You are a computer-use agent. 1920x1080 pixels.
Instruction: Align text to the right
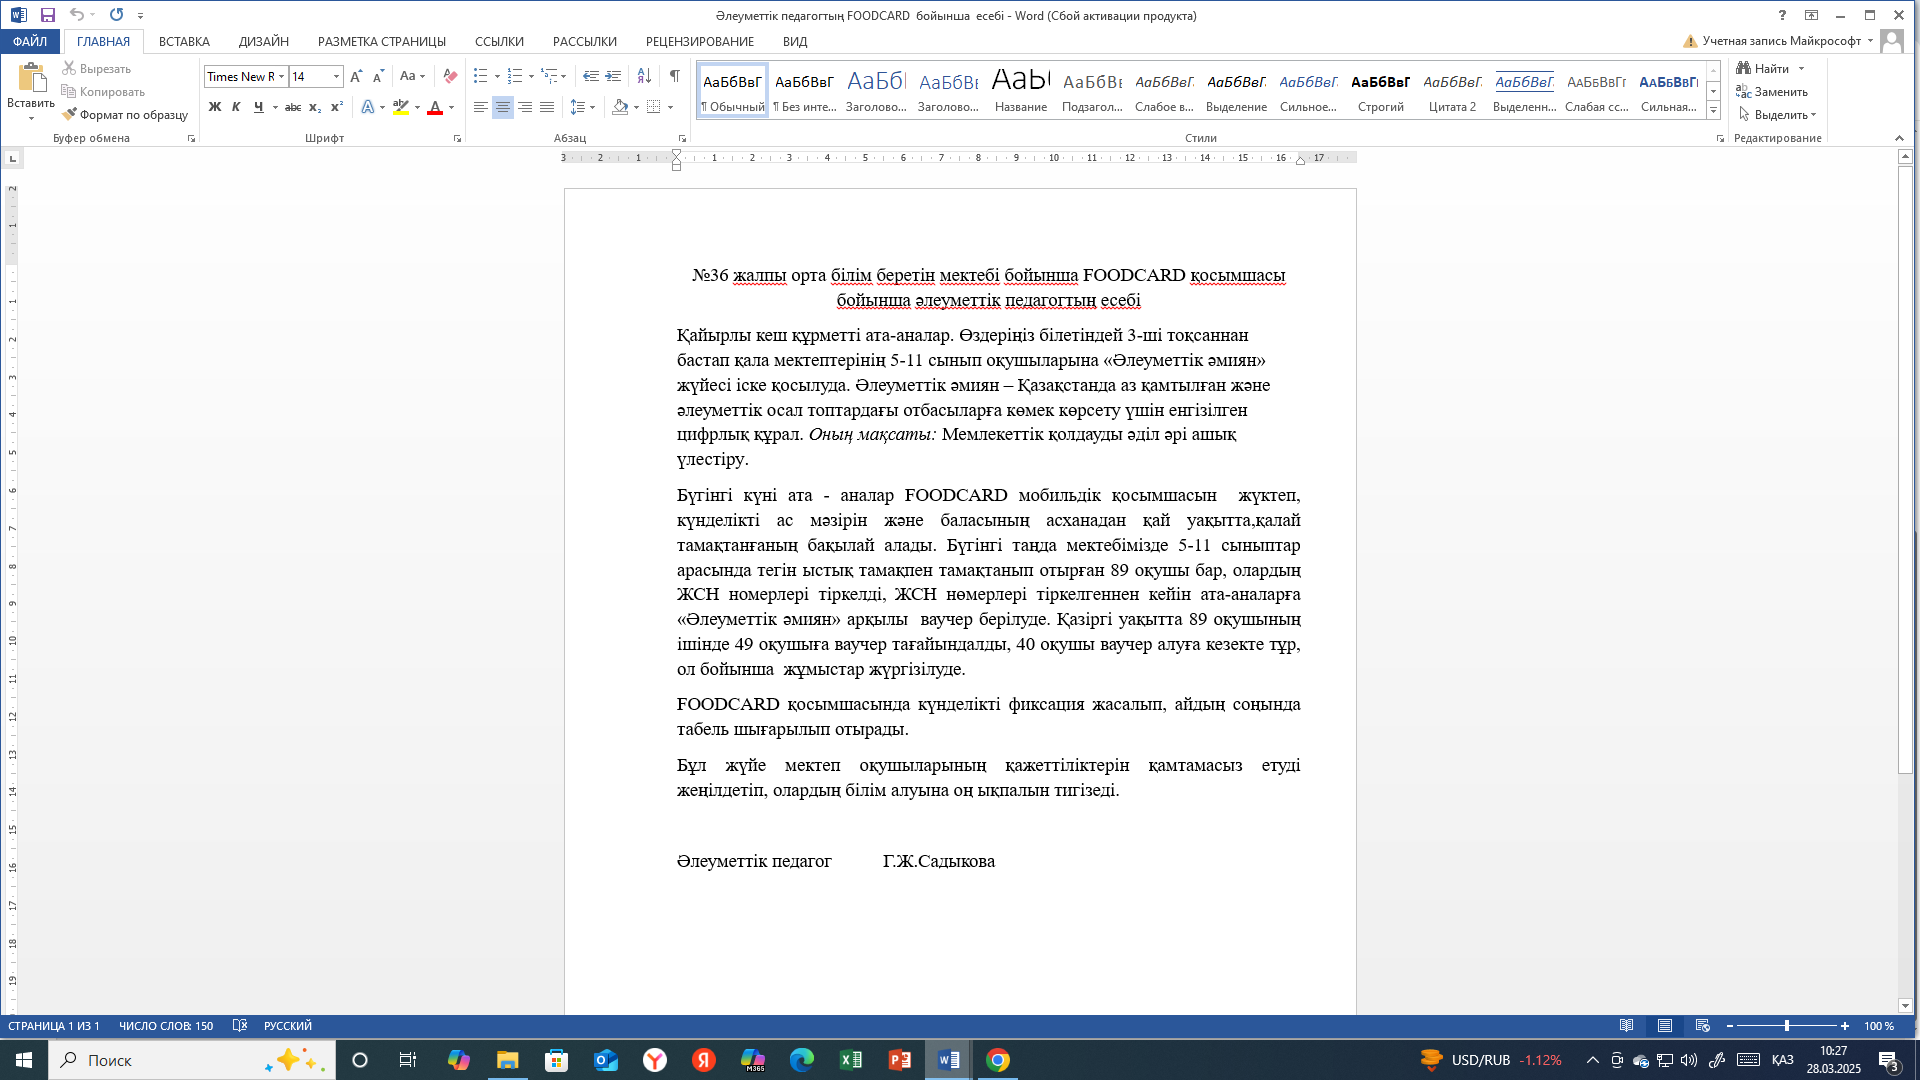(x=525, y=107)
